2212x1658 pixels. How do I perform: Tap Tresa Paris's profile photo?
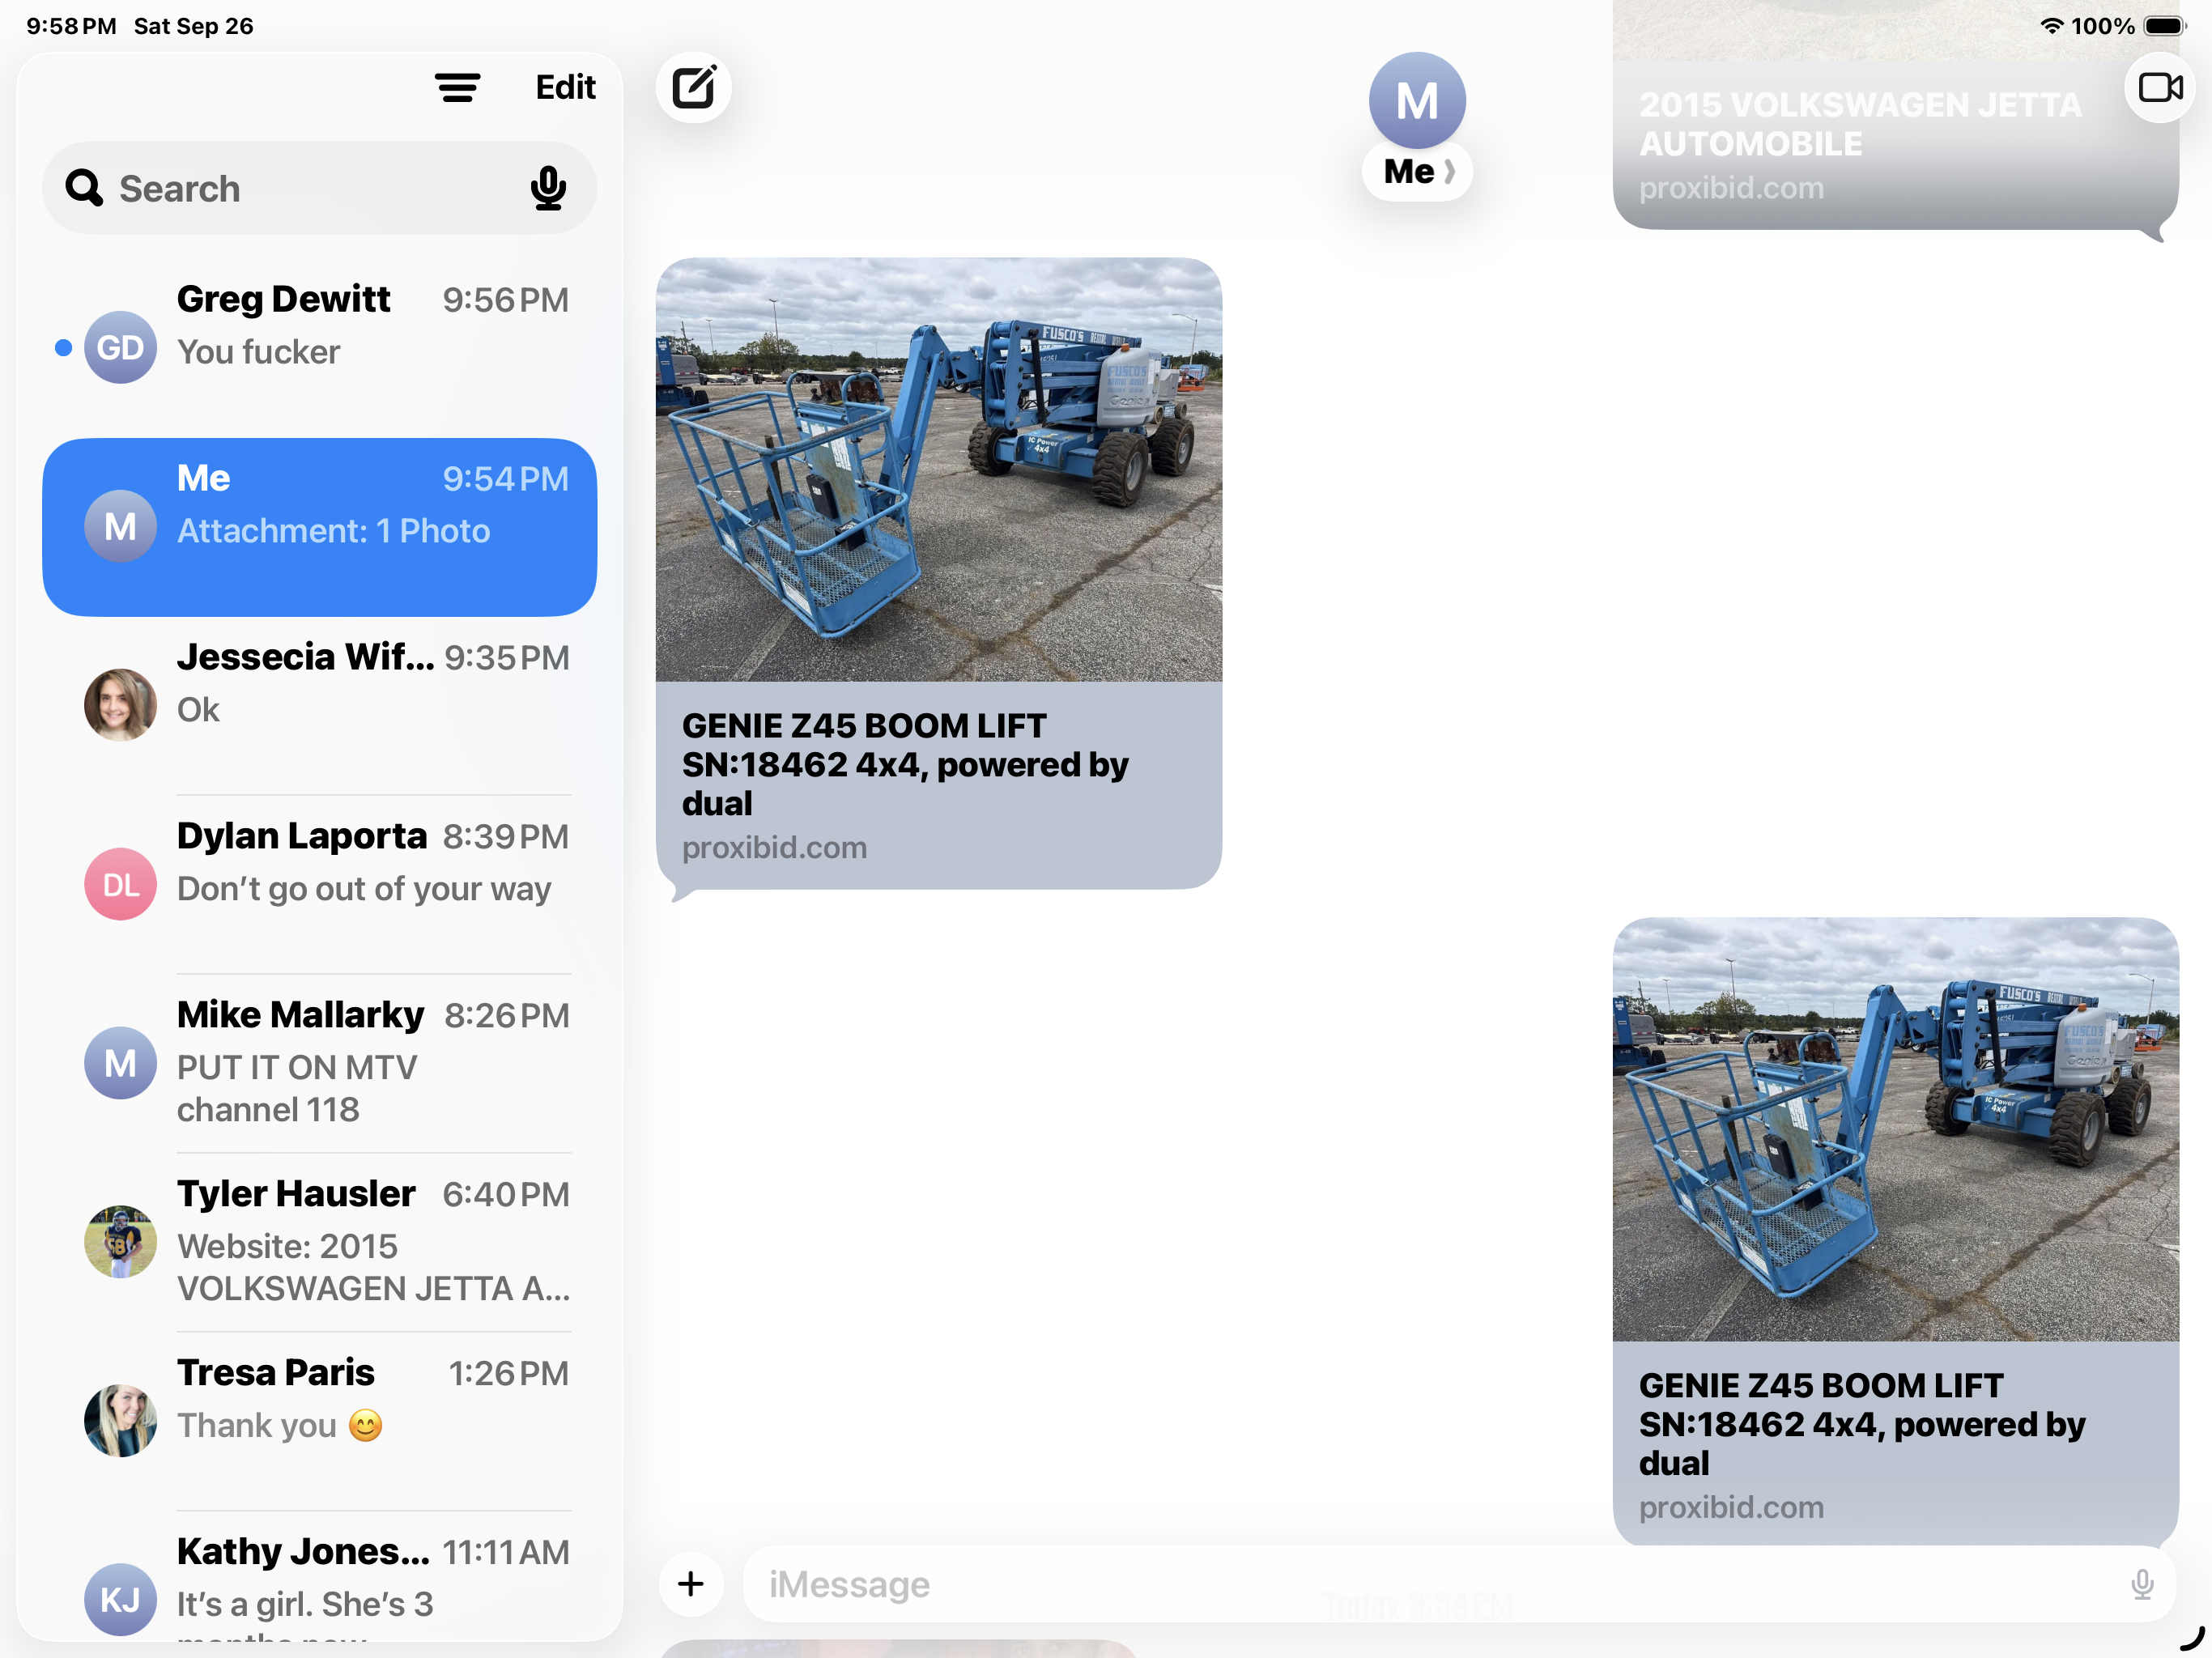coord(120,1421)
